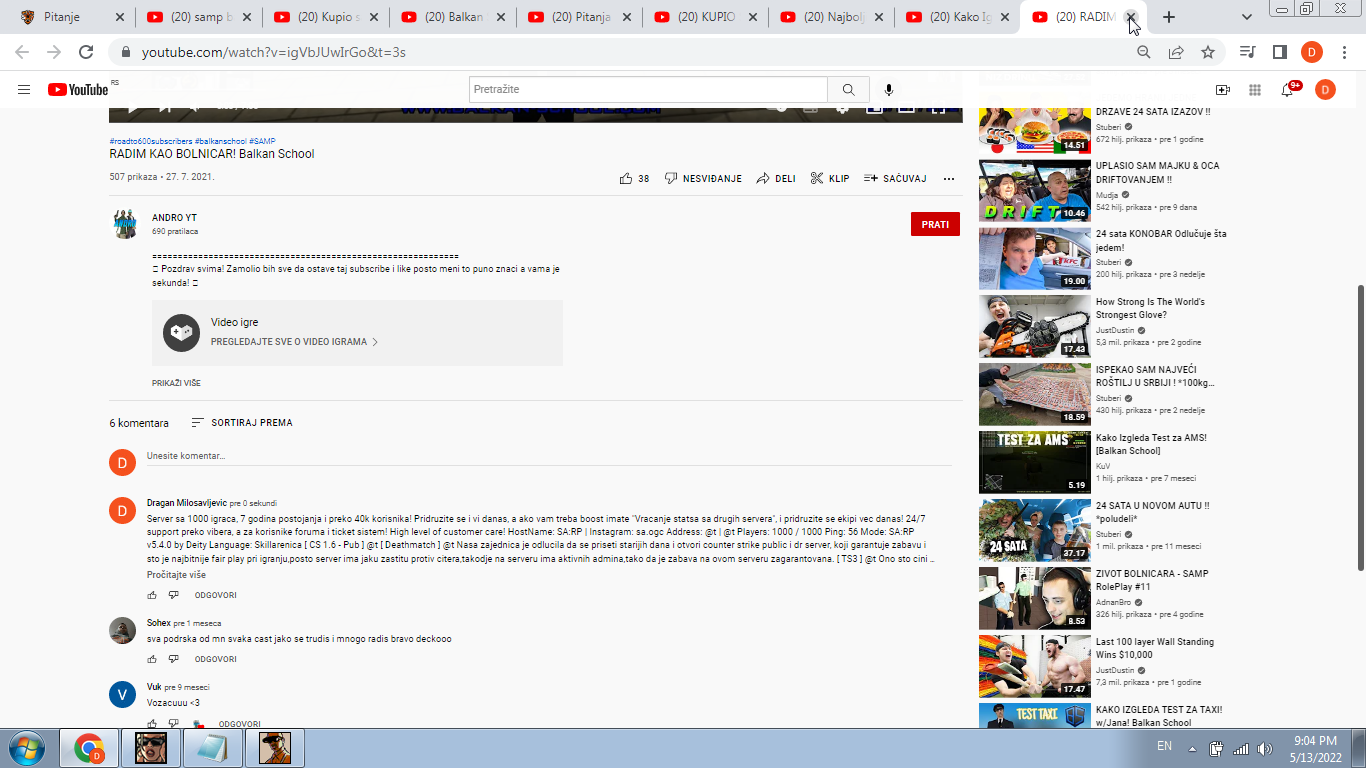Open volume control in system tray

pyautogui.click(x=1265, y=748)
